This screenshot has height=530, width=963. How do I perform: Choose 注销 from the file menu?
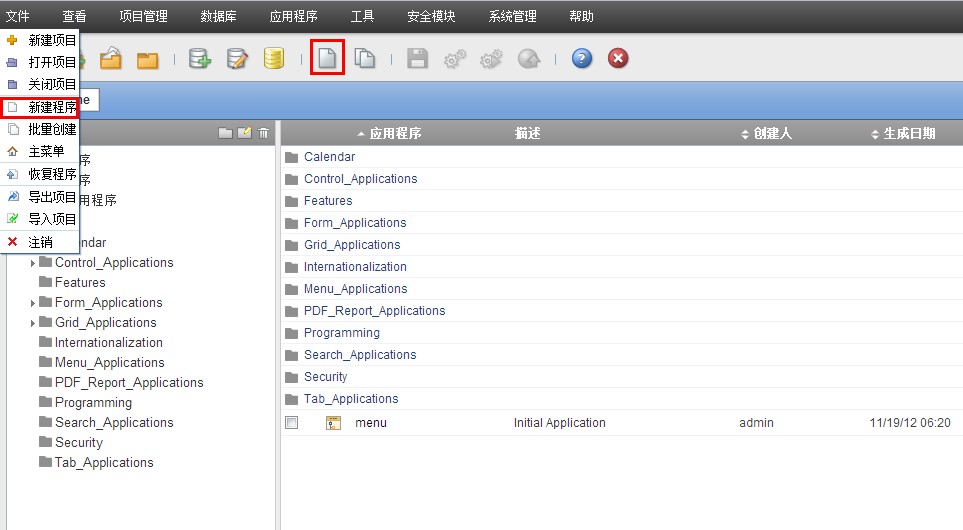point(39,242)
